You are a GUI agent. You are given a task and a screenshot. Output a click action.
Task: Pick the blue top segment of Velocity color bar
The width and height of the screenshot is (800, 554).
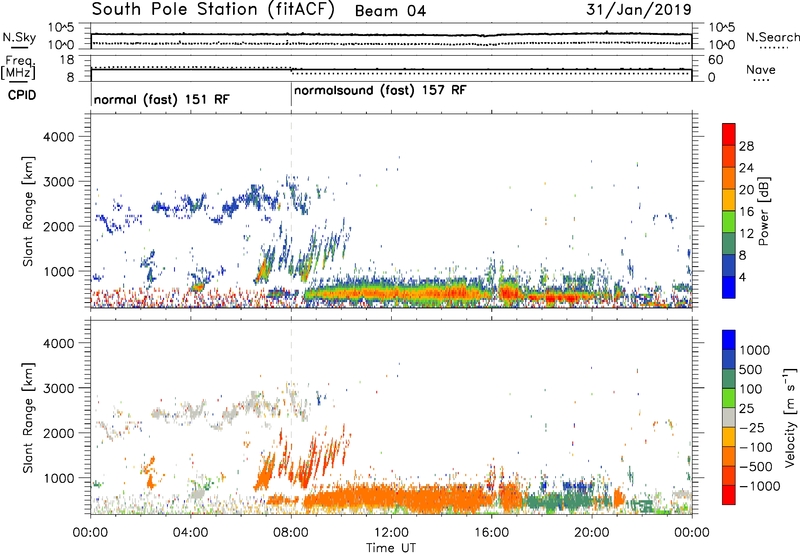coord(729,340)
